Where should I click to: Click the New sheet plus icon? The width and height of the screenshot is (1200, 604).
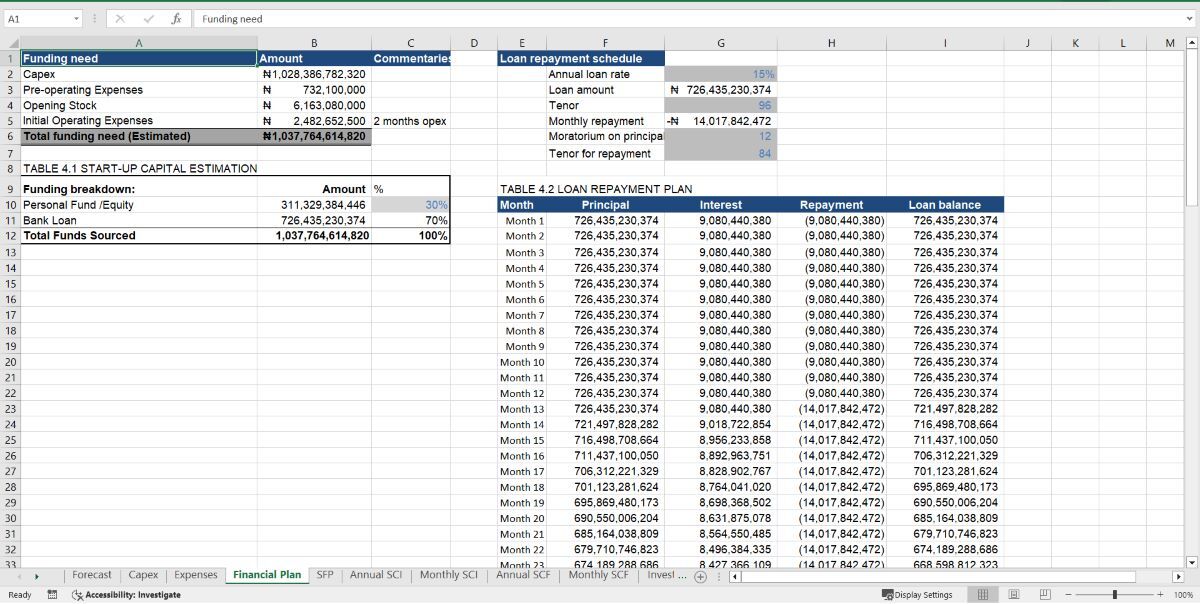701,576
